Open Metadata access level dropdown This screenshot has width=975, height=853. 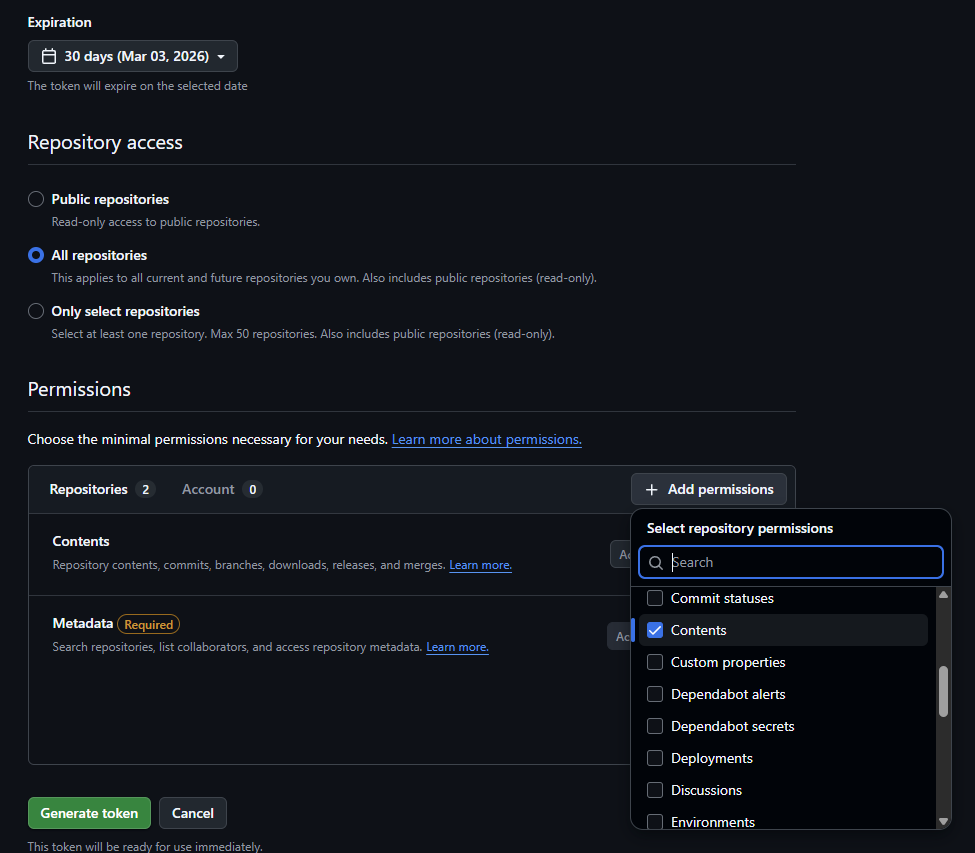[619, 636]
